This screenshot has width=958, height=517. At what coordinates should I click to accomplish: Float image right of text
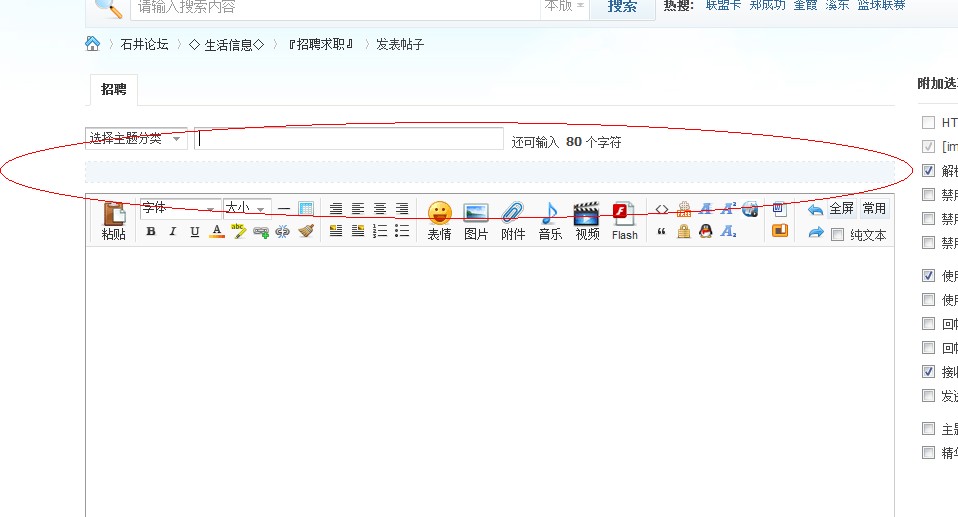point(358,230)
